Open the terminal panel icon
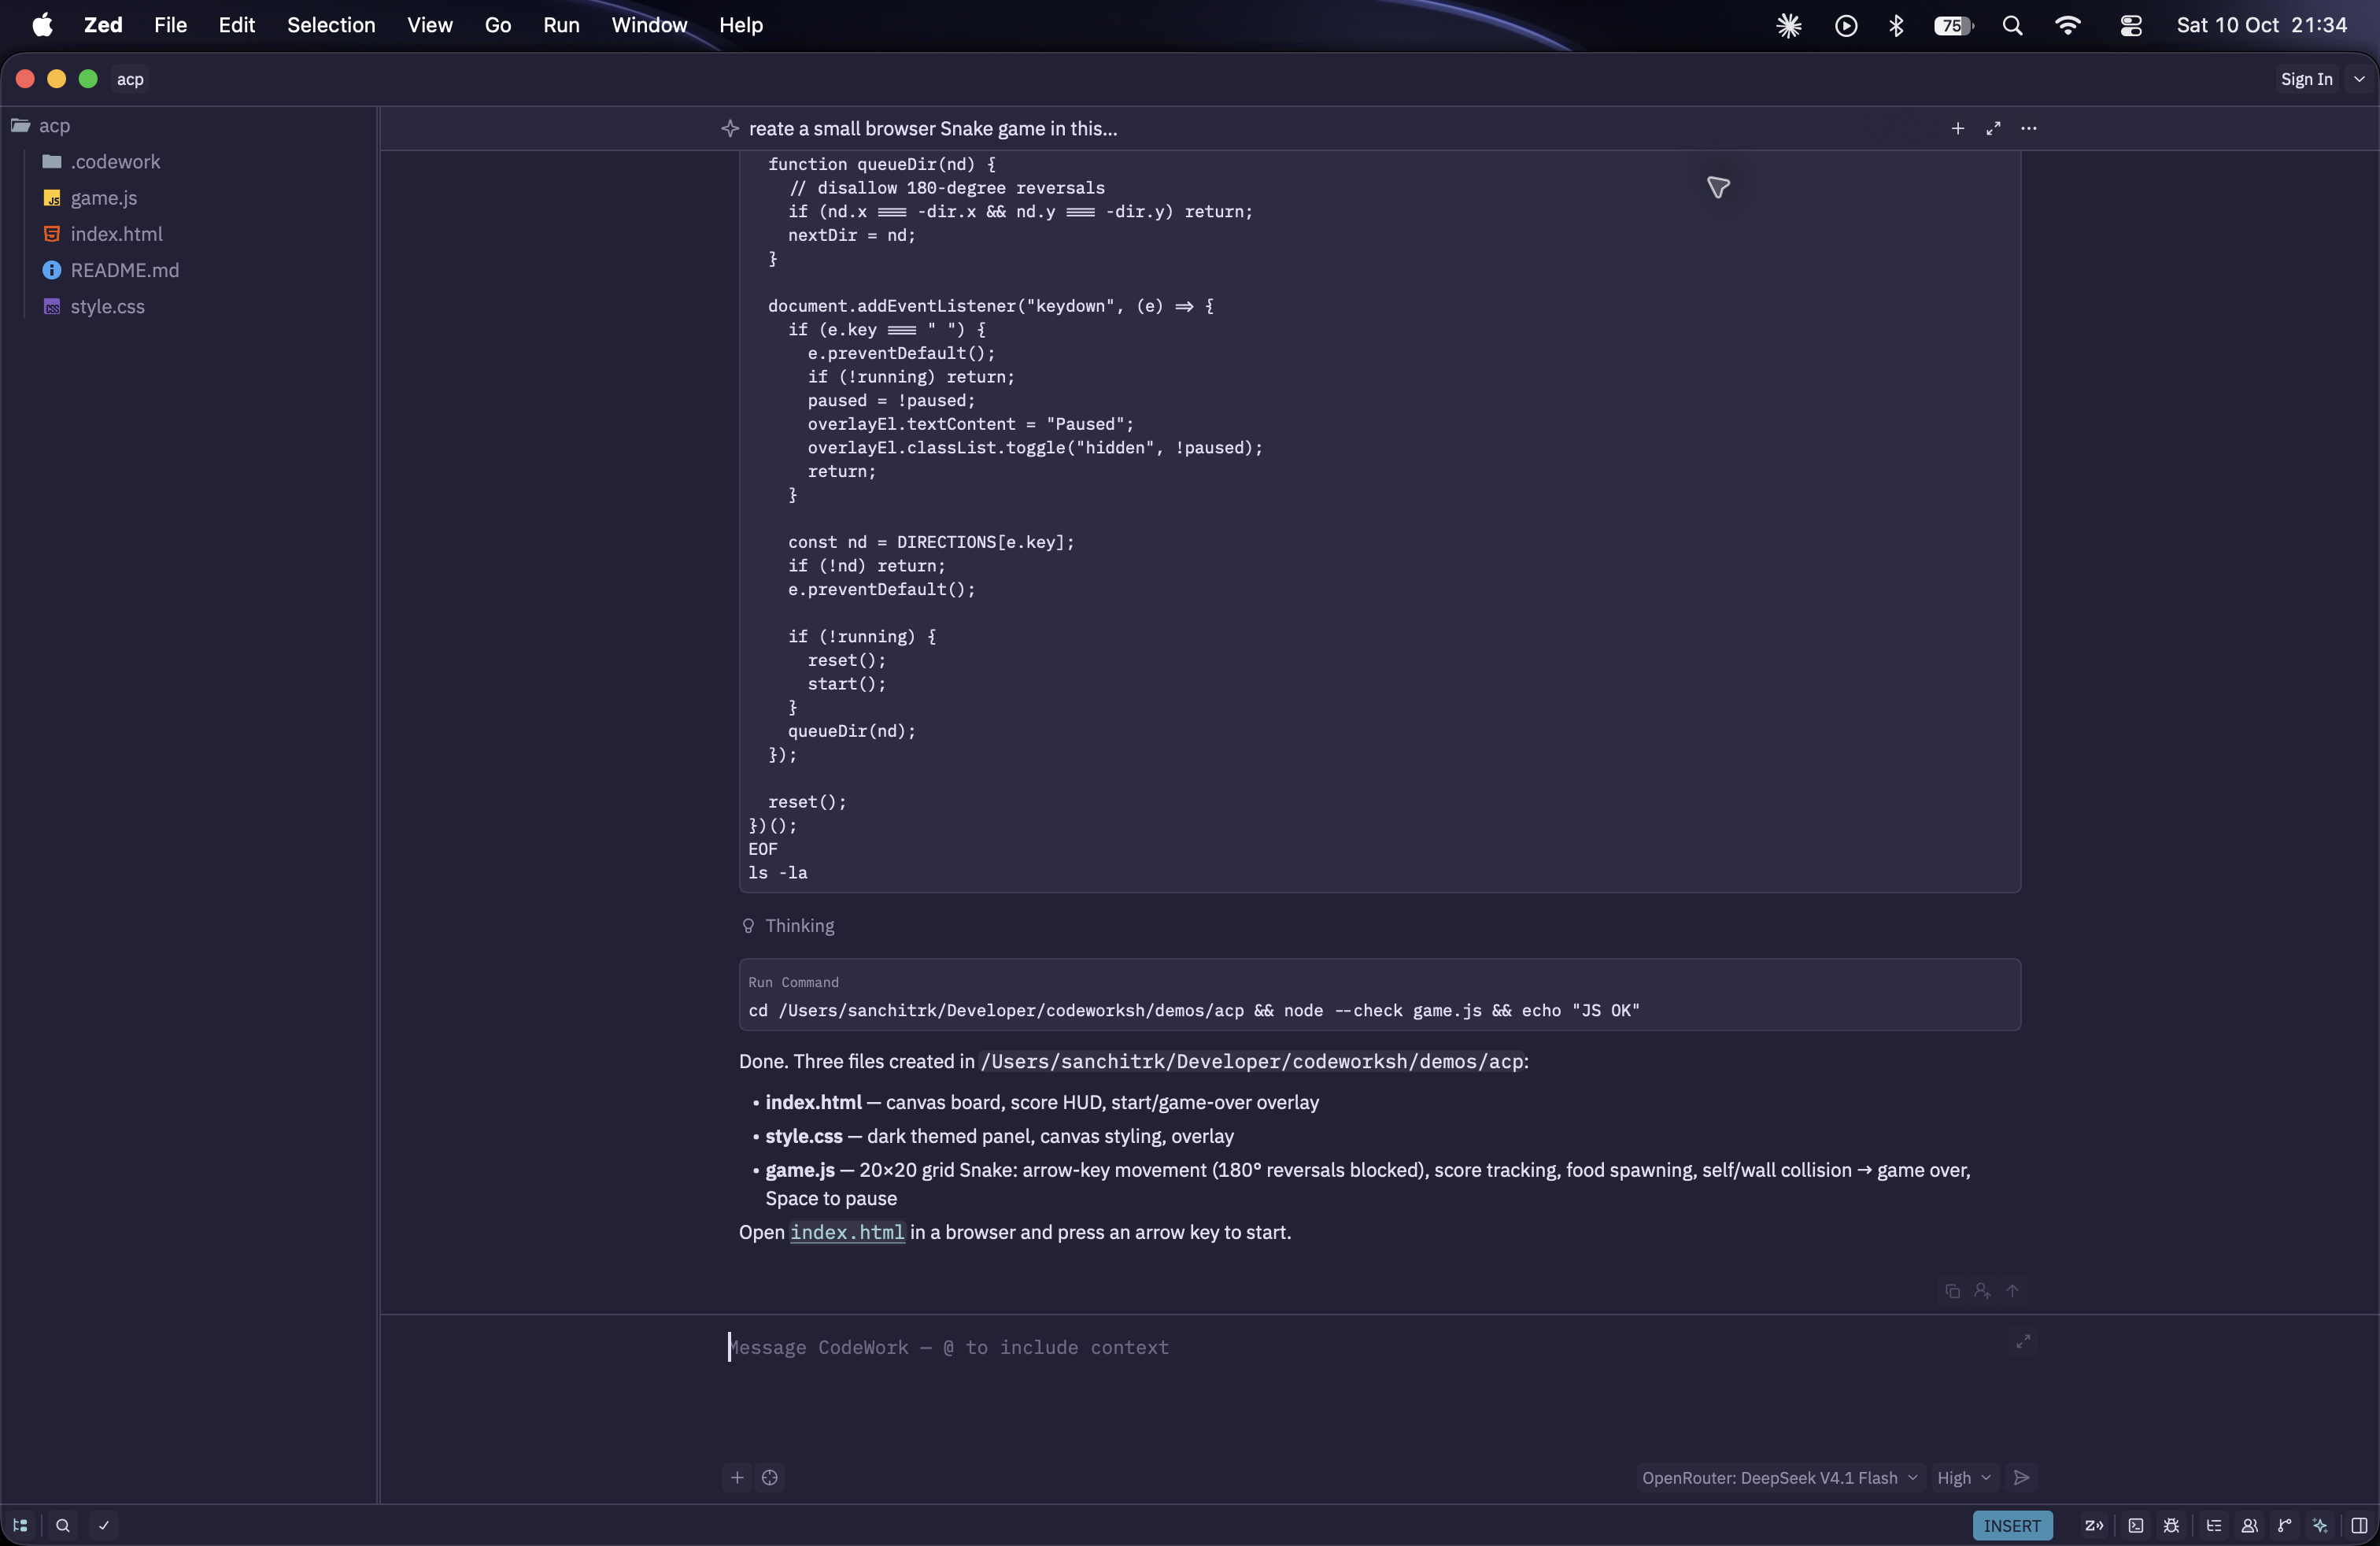This screenshot has height=1546, width=2380. [x=2136, y=1525]
